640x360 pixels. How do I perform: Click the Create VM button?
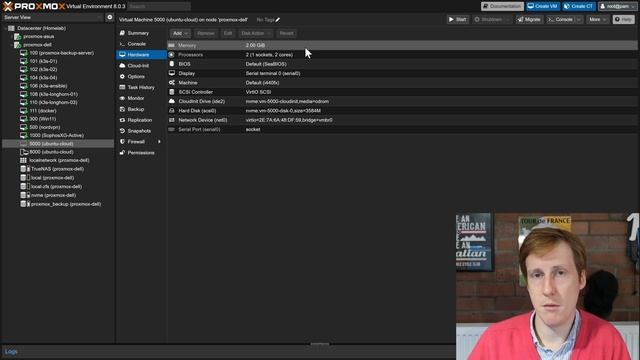click(x=542, y=6)
